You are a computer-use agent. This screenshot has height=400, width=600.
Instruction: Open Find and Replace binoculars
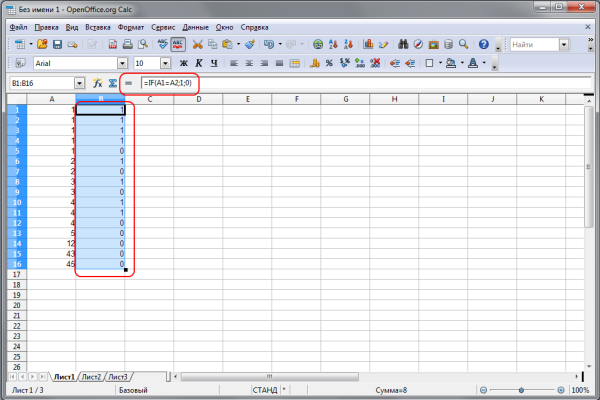pos(403,44)
